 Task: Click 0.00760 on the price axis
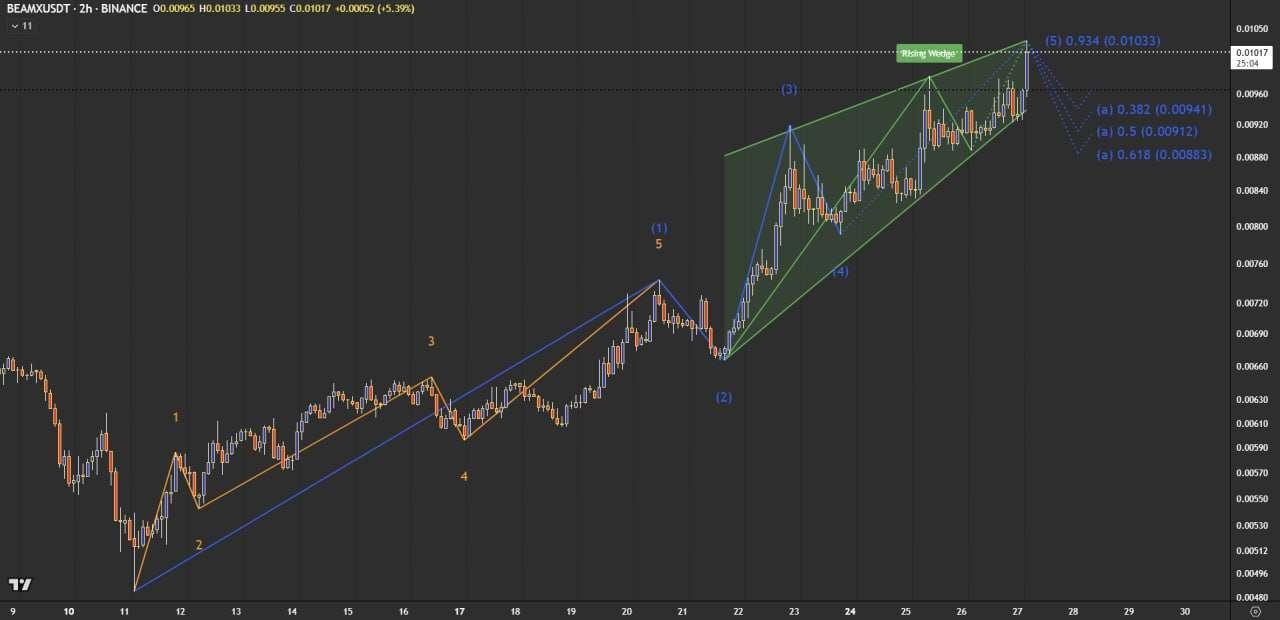click(x=1252, y=264)
